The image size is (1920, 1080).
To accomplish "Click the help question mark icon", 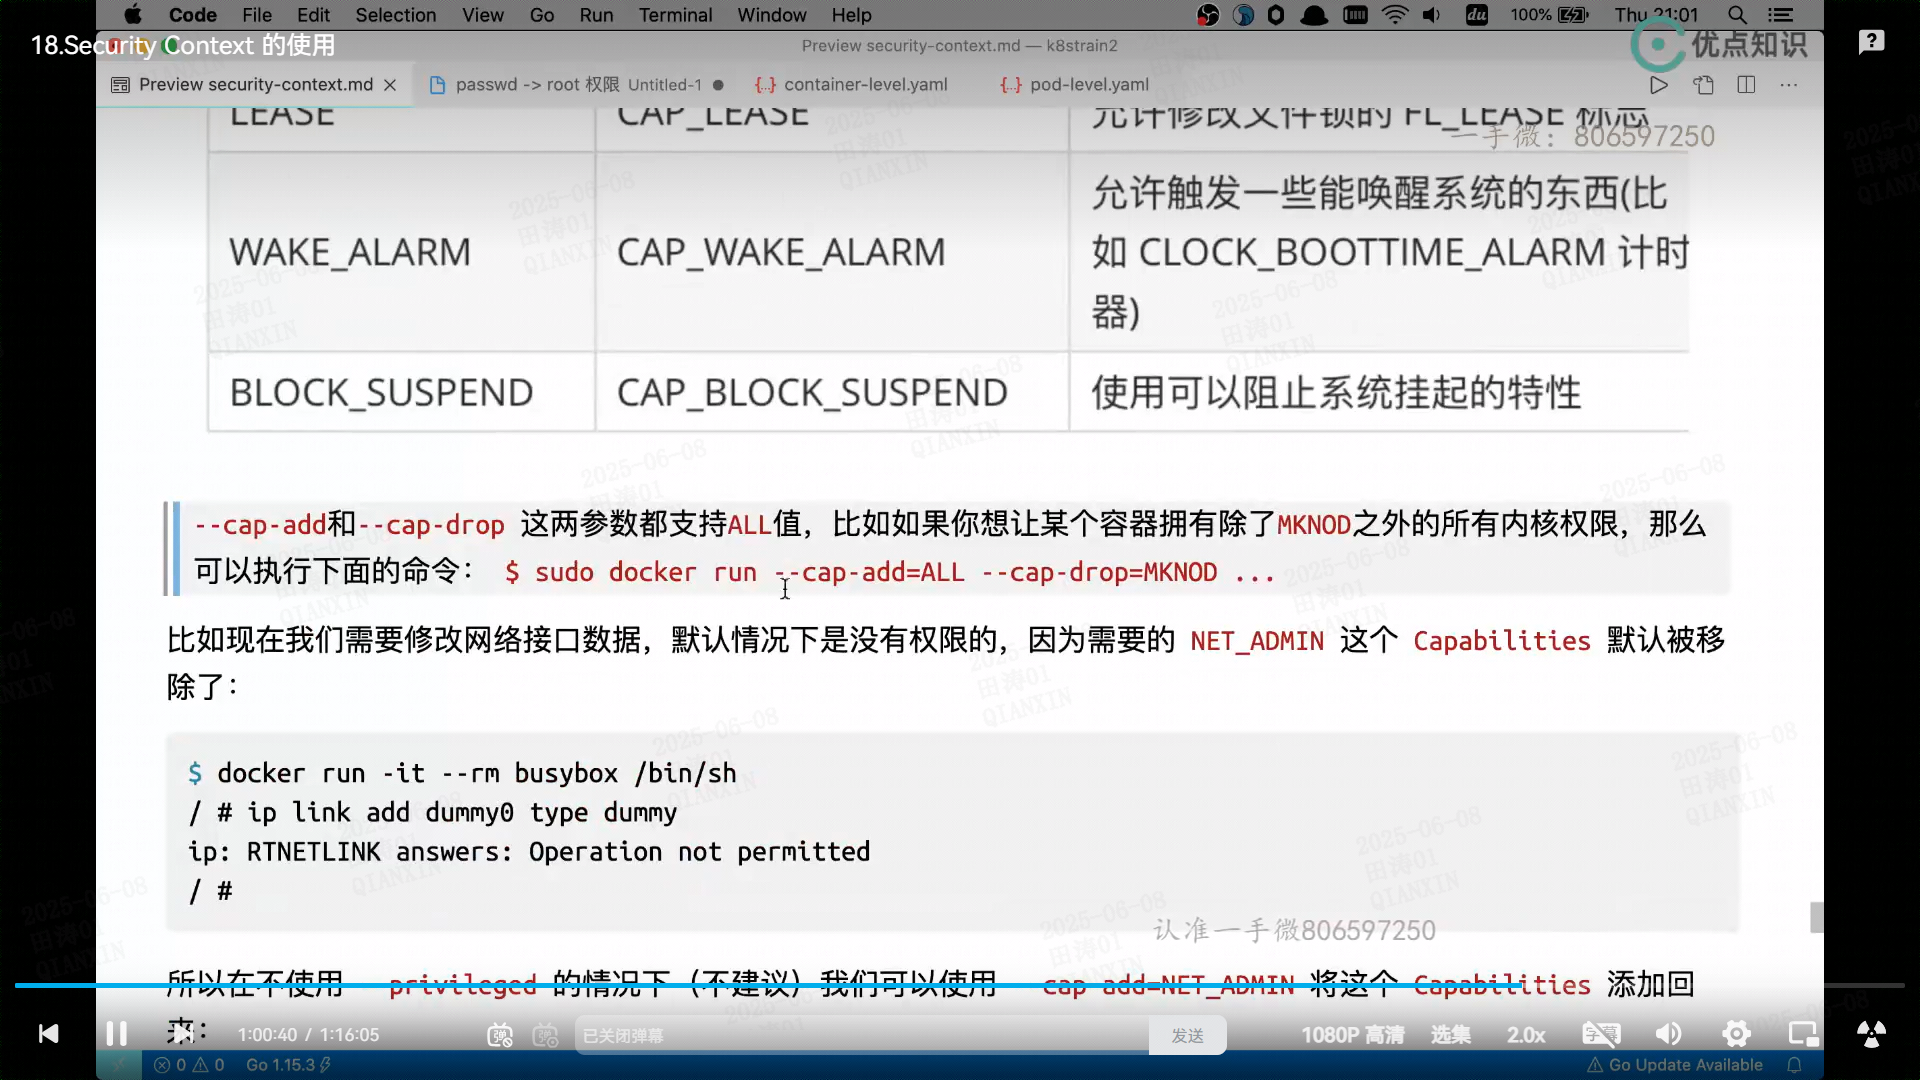I will [x=1871, y=42].
